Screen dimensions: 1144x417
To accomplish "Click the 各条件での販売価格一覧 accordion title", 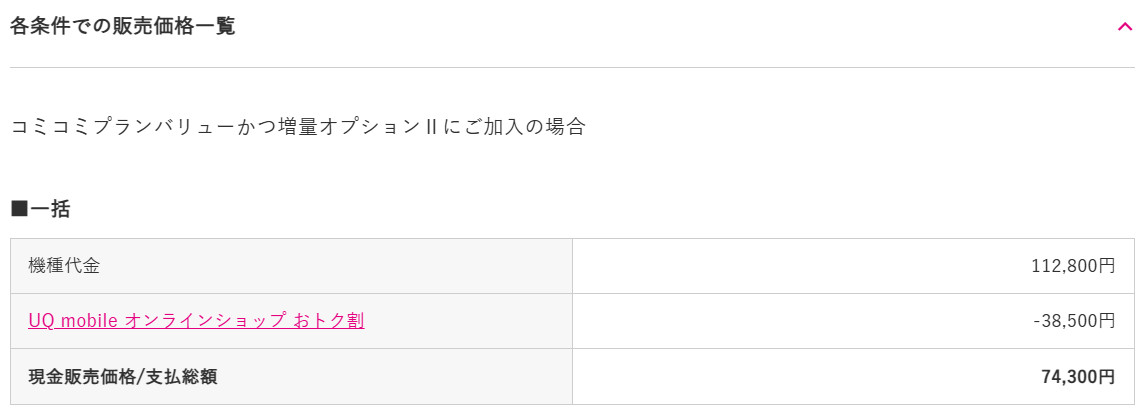I will click(123, 26).
